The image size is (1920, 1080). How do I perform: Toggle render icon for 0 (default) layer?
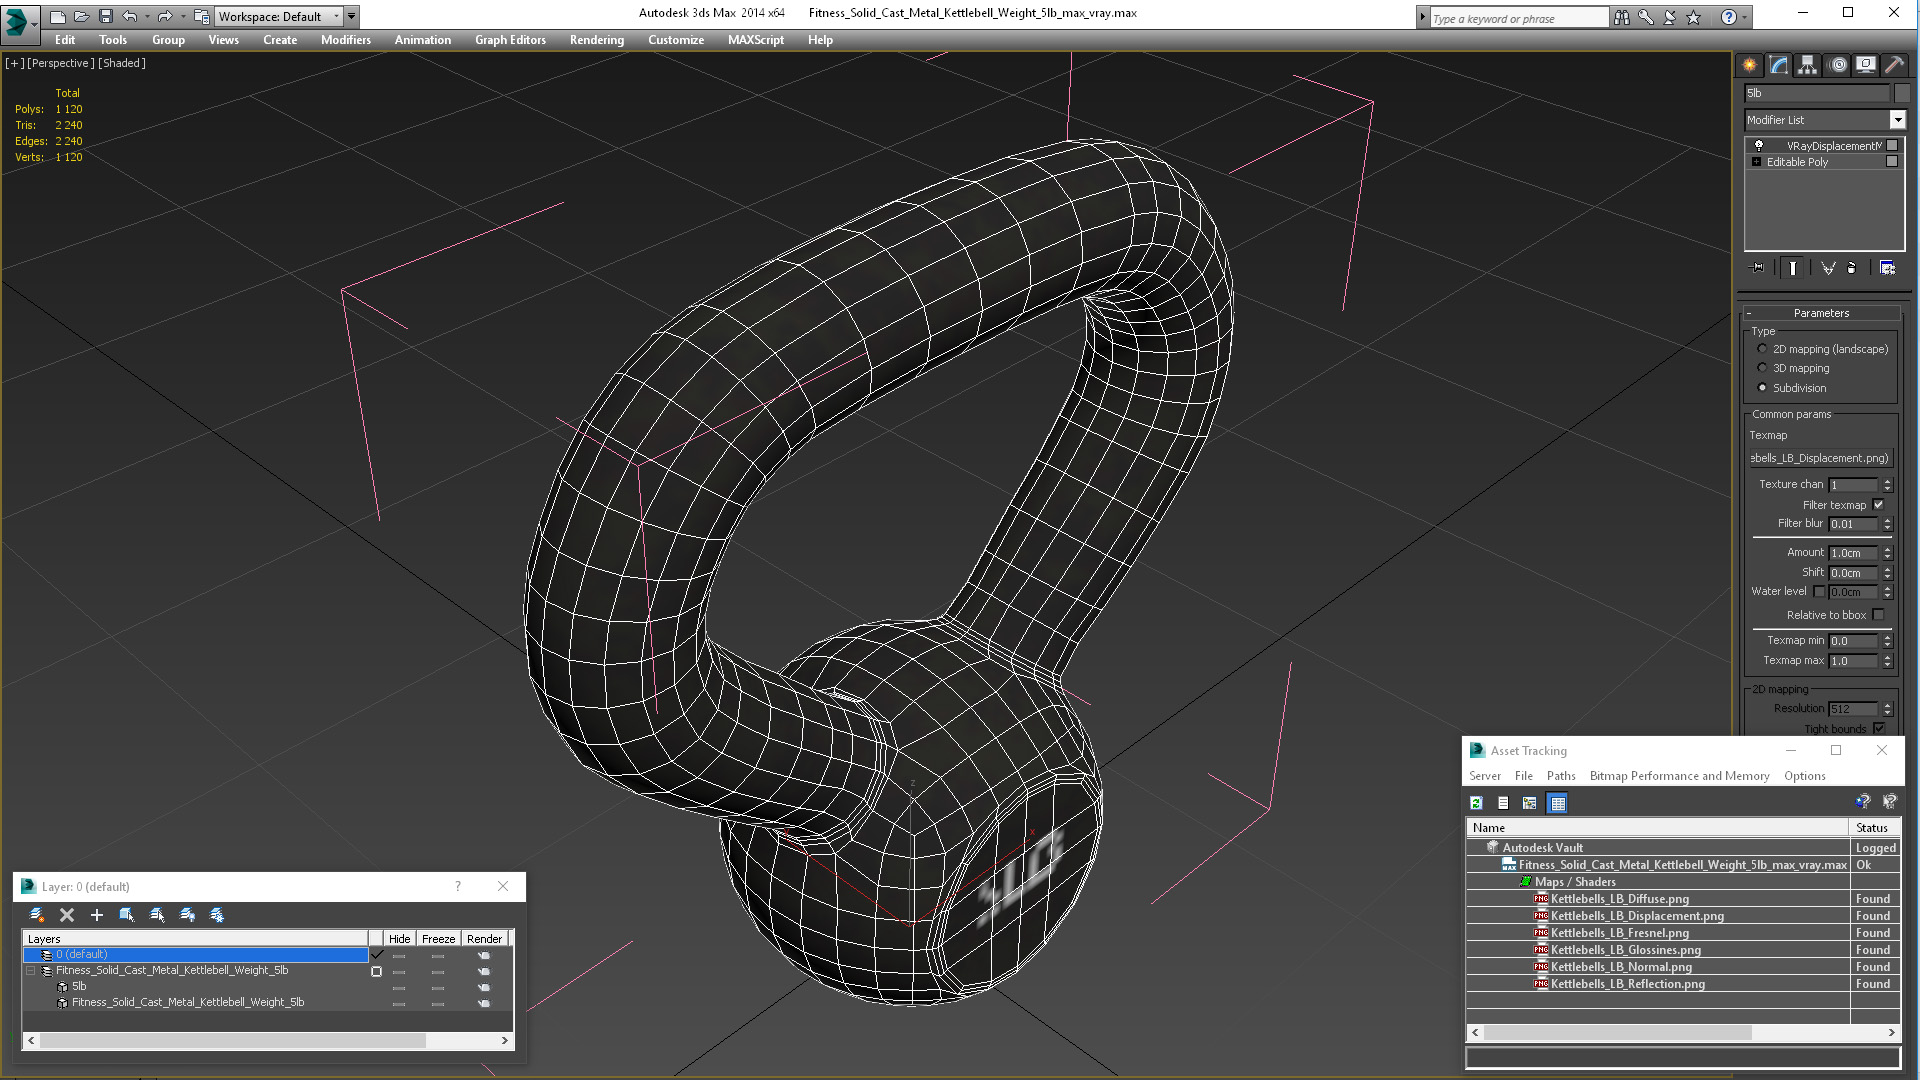point(484,955)
